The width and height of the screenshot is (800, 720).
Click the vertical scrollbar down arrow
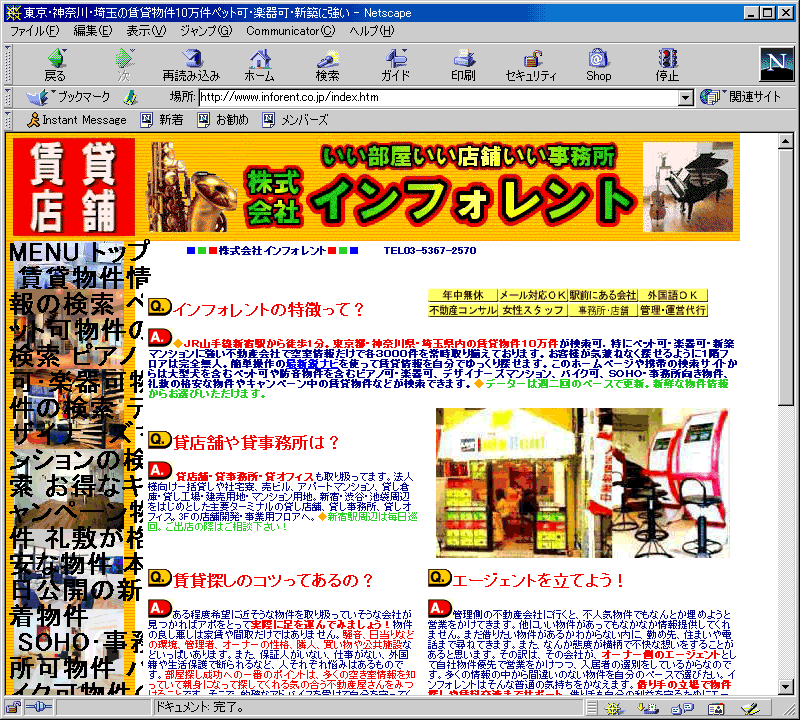coord(786,687)
